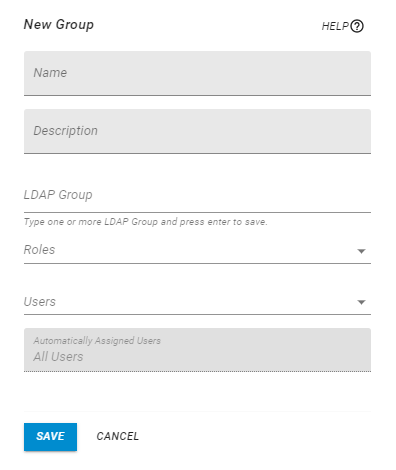Select the LDAP Group input field
396x470 pixels.
click(197, 195)
